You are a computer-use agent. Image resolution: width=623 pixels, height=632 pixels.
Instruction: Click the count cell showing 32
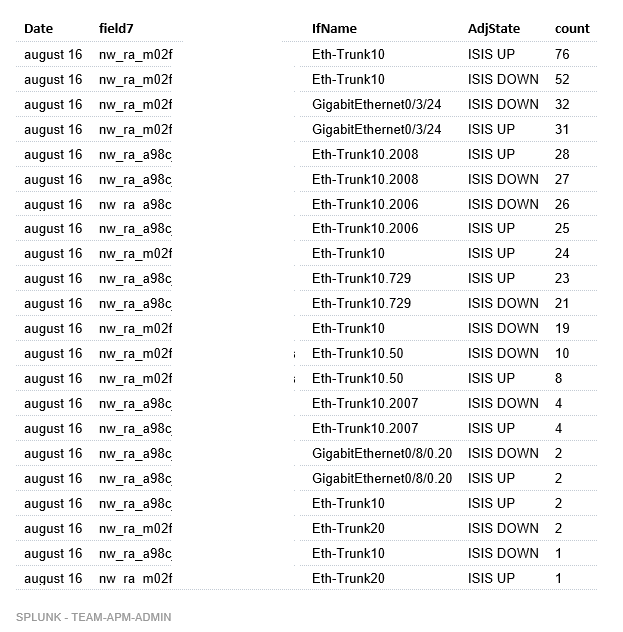pos(562,104)
